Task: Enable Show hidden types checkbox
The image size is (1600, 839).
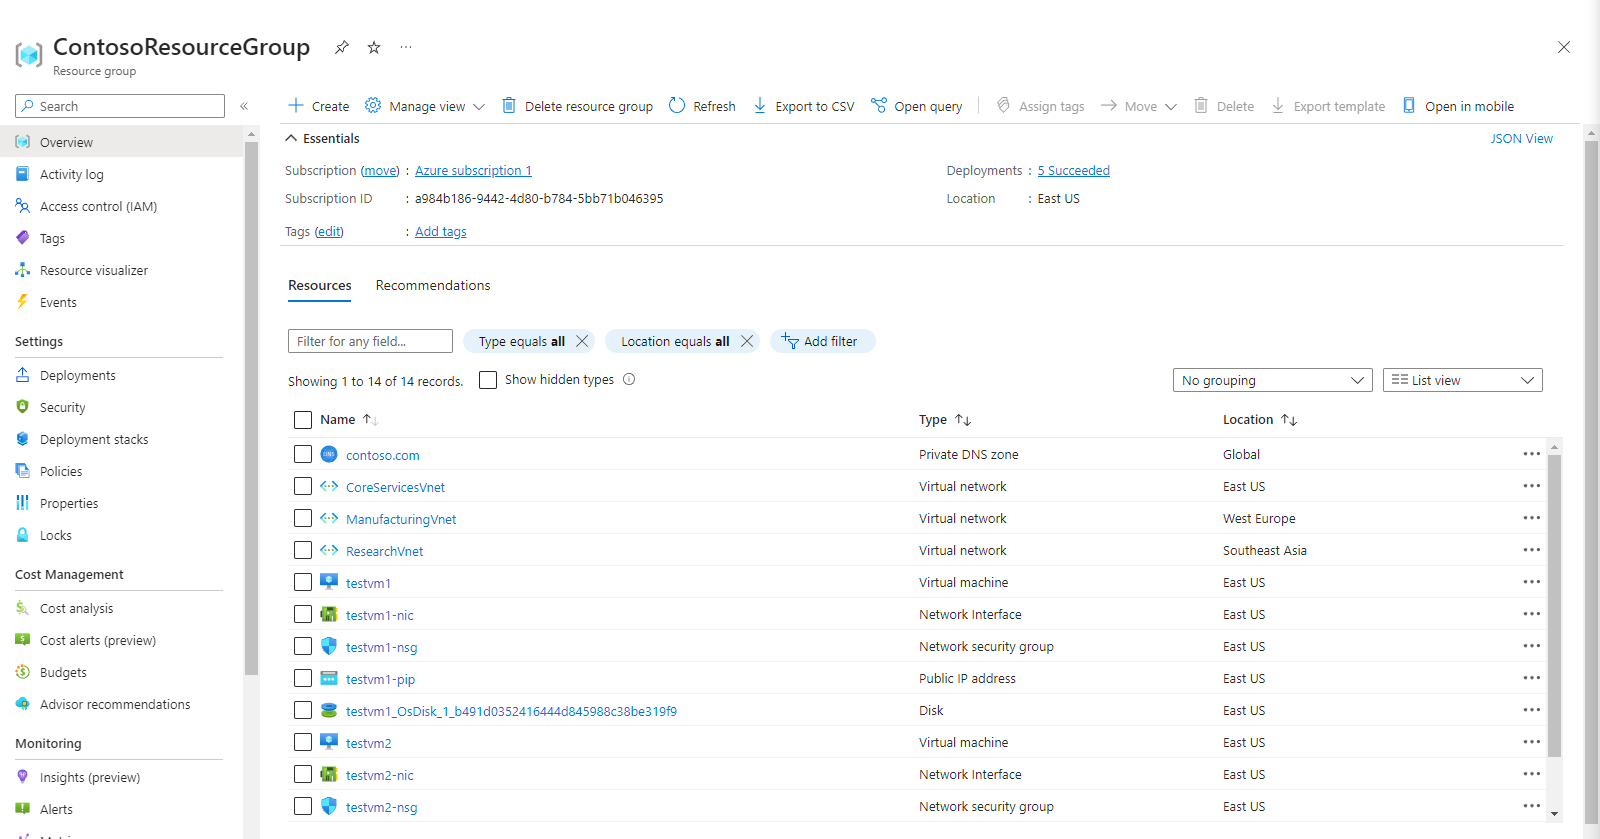Action: [x=488, y=380]
